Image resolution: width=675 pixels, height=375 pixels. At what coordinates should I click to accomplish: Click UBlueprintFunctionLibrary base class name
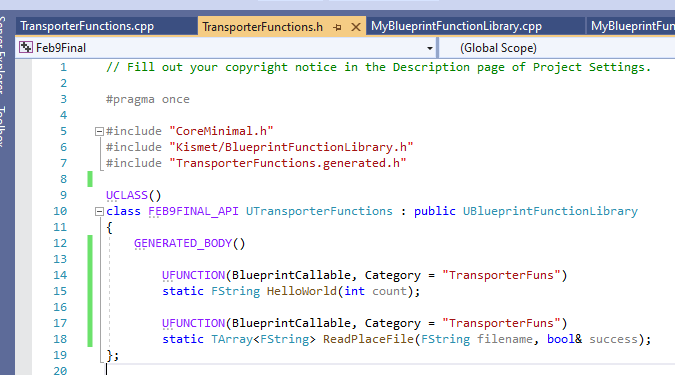click(x=550, y=211)
